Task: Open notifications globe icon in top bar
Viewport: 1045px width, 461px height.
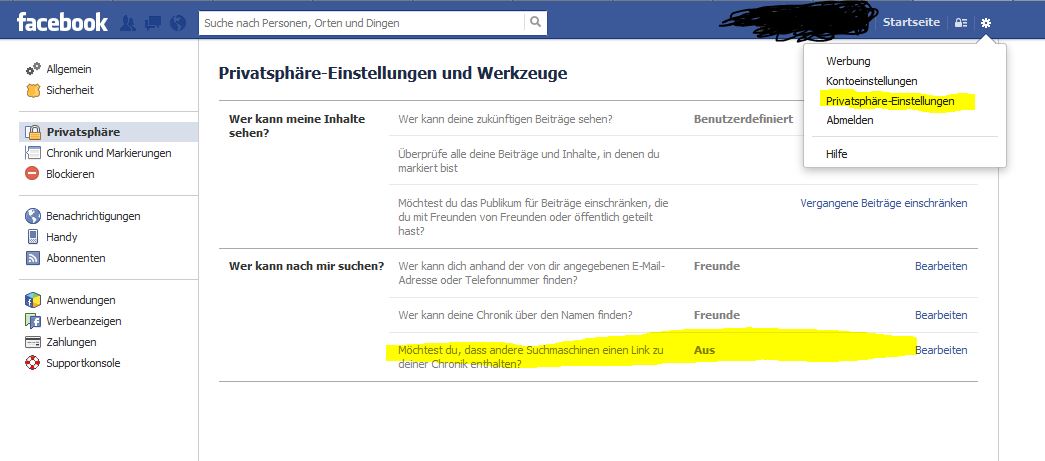Action: point(178,23)
